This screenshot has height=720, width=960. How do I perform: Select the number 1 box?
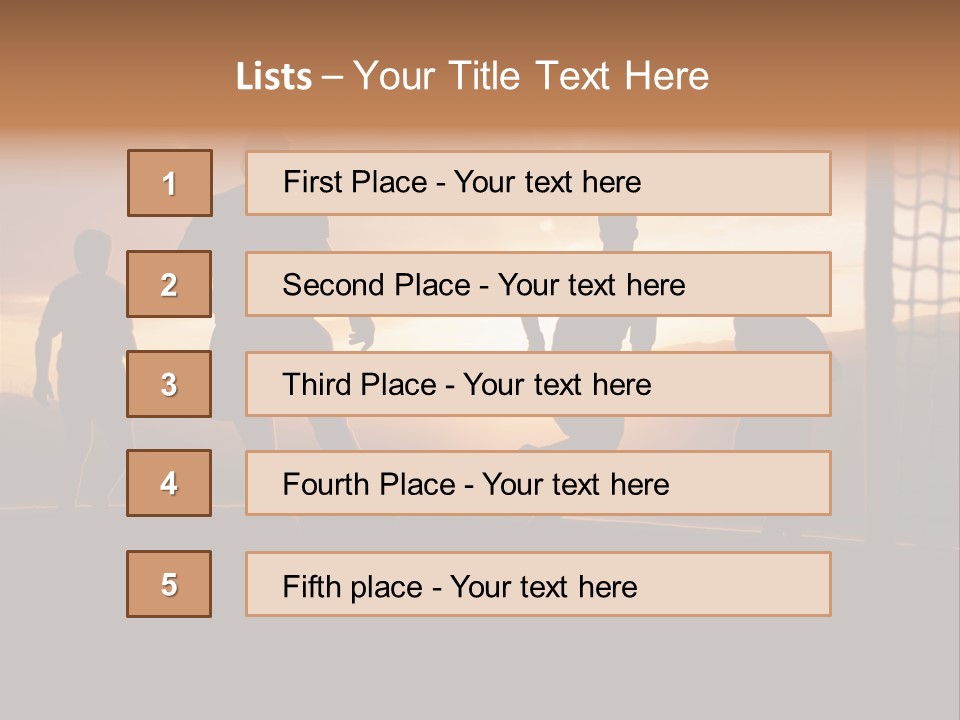click(170, 183)
